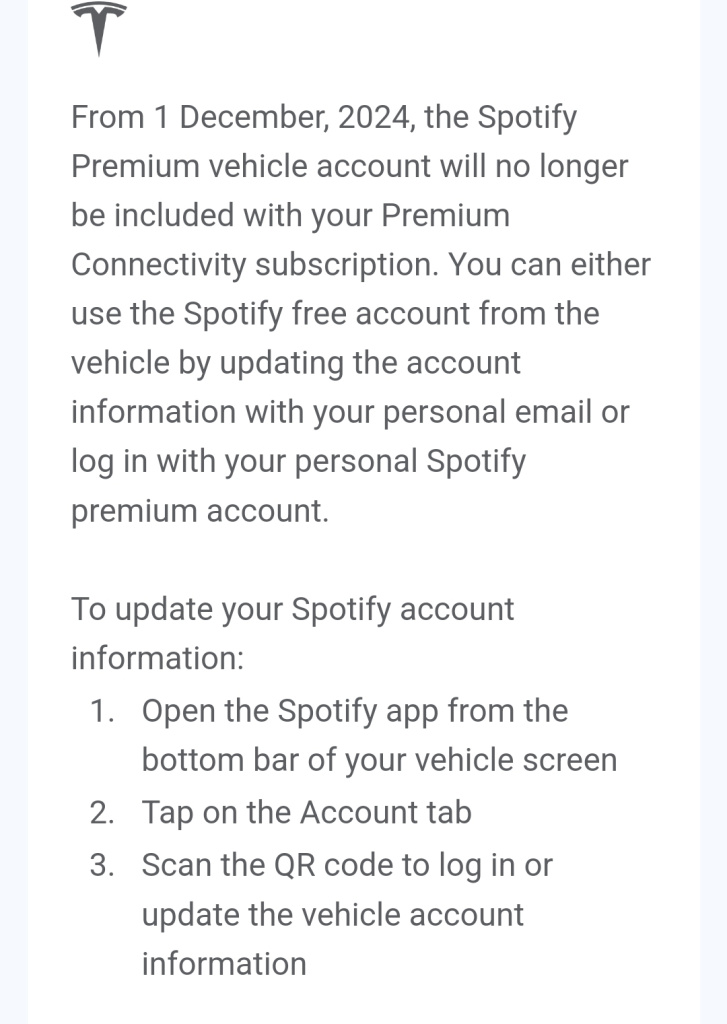Click 'Scan the QR code' step text
This screenshot has width=727, height=1024.
tap(268, 865)
